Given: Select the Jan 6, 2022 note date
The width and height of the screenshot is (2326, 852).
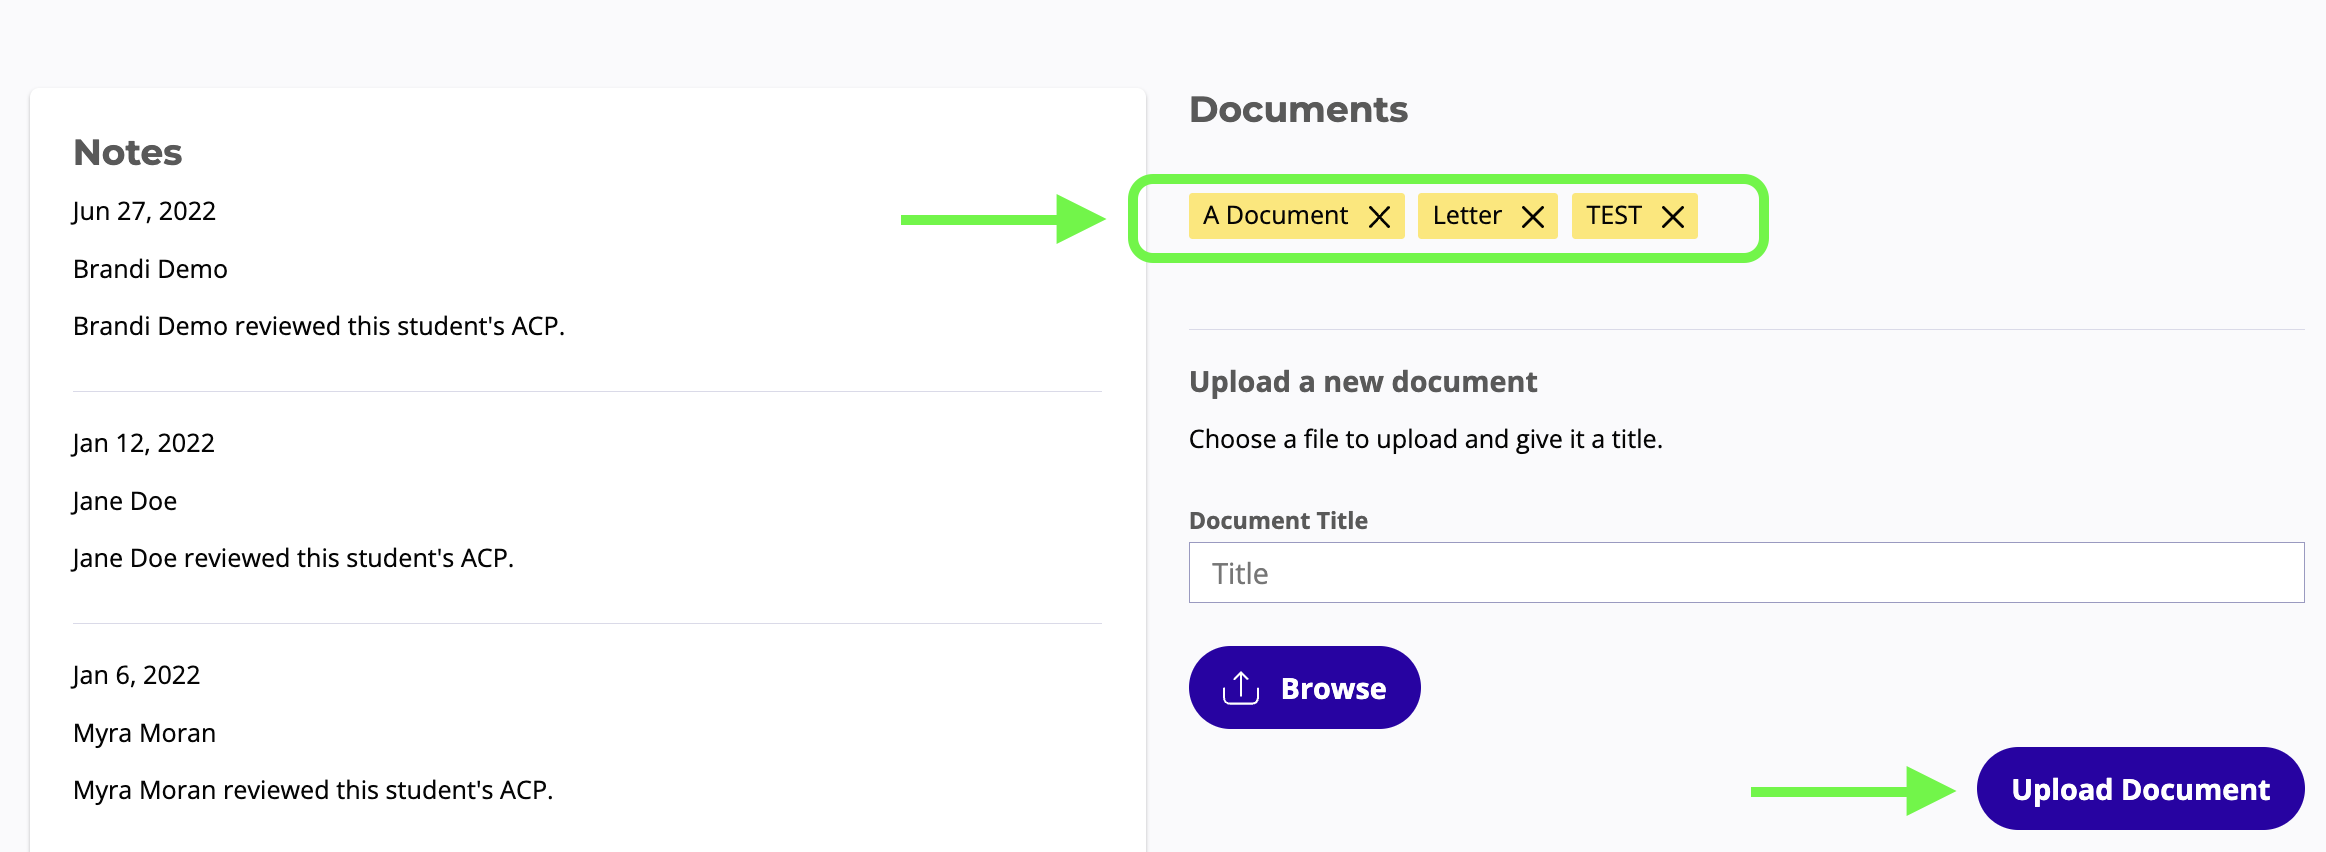Looking at the screenshot, I should click(136, 675).
